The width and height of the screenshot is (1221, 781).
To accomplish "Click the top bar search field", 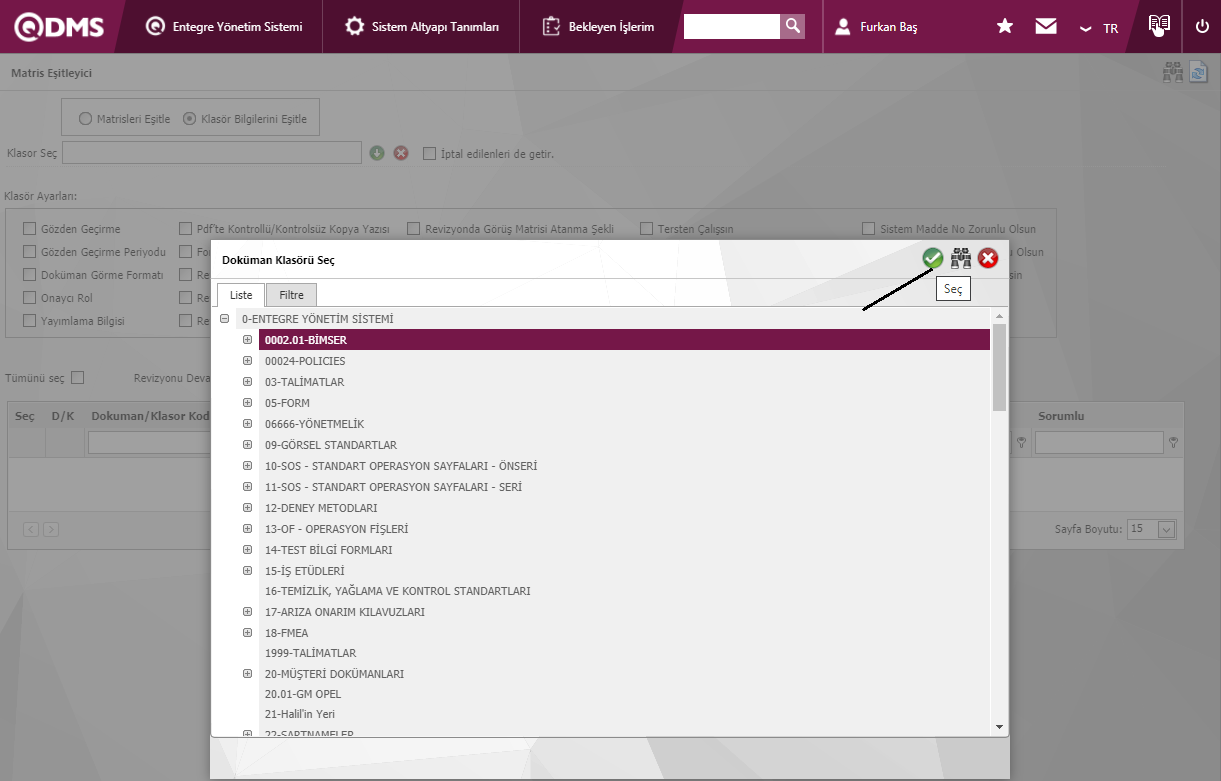I will click(x=731, y=26).
